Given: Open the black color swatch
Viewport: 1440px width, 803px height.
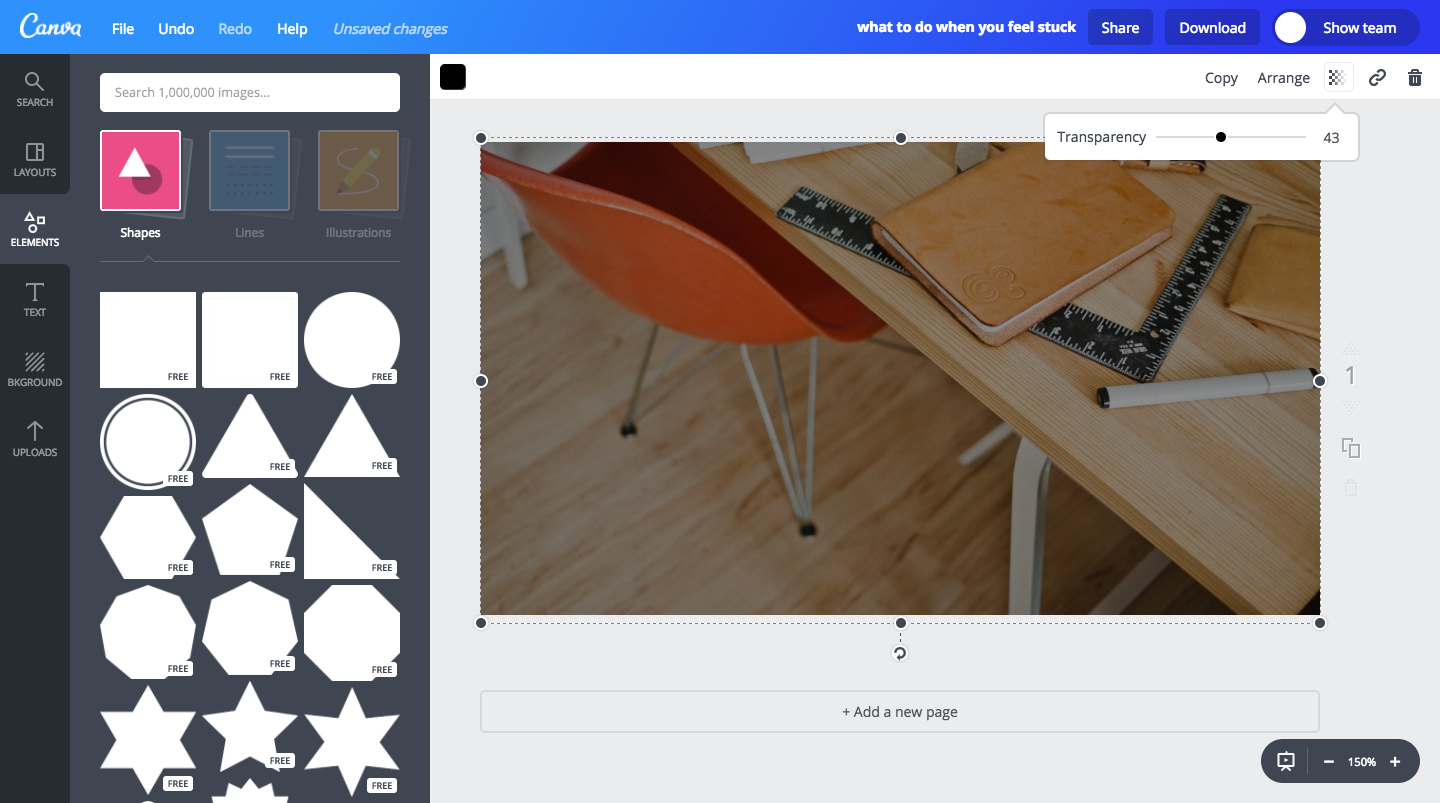Looking at the screenshot, I should (453, 77).
